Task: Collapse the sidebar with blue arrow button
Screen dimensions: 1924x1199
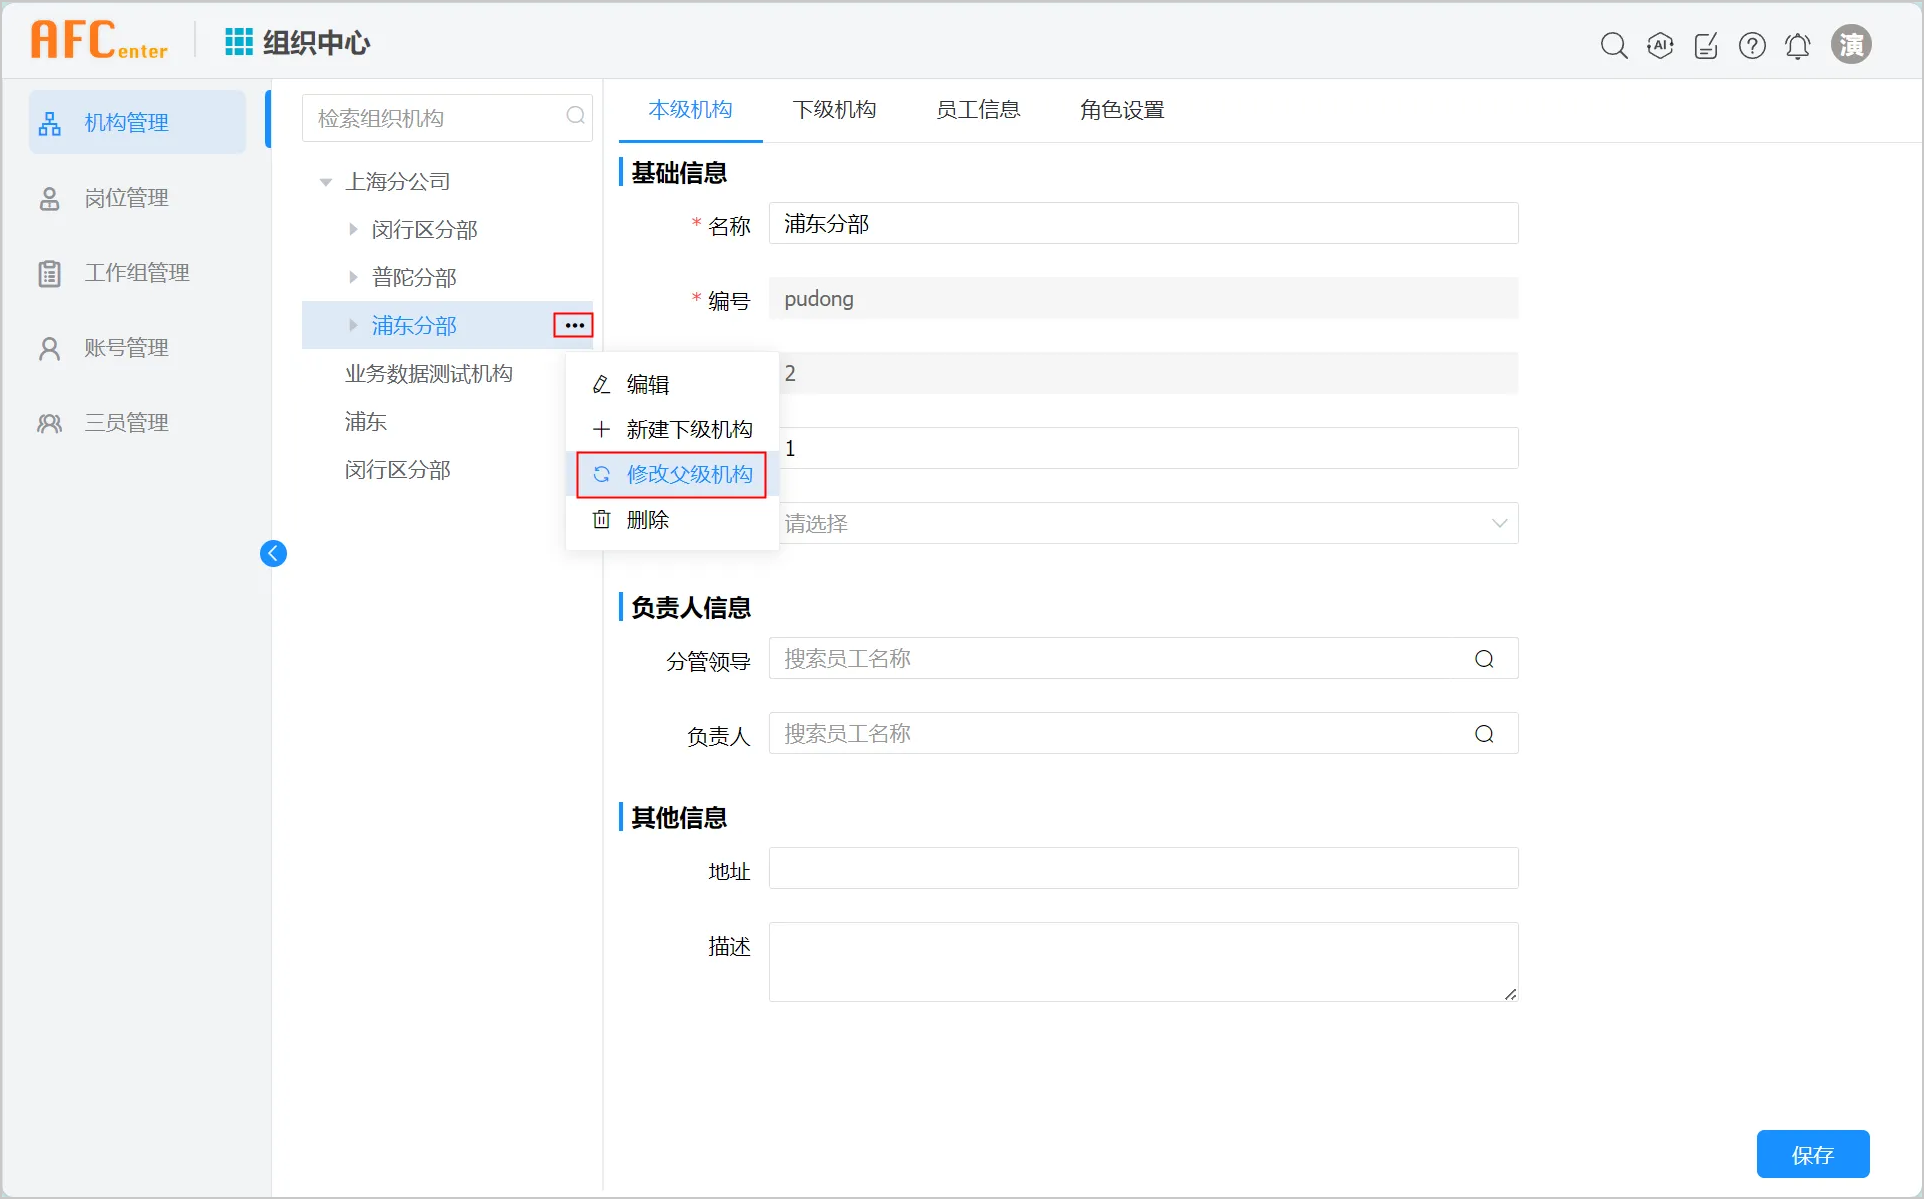Action: click(x=273, y=553)
